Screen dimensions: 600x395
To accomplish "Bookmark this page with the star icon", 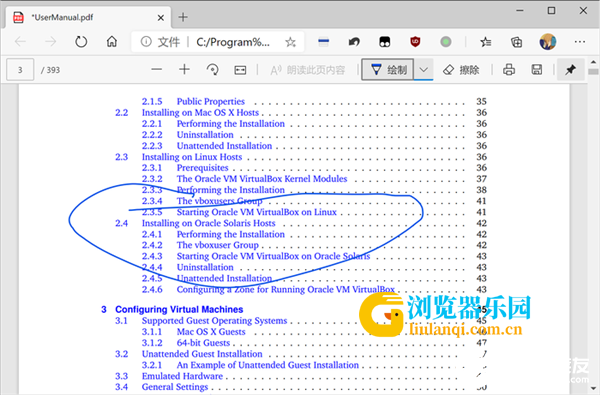I will pyautogui.click(x=290, y=42).
